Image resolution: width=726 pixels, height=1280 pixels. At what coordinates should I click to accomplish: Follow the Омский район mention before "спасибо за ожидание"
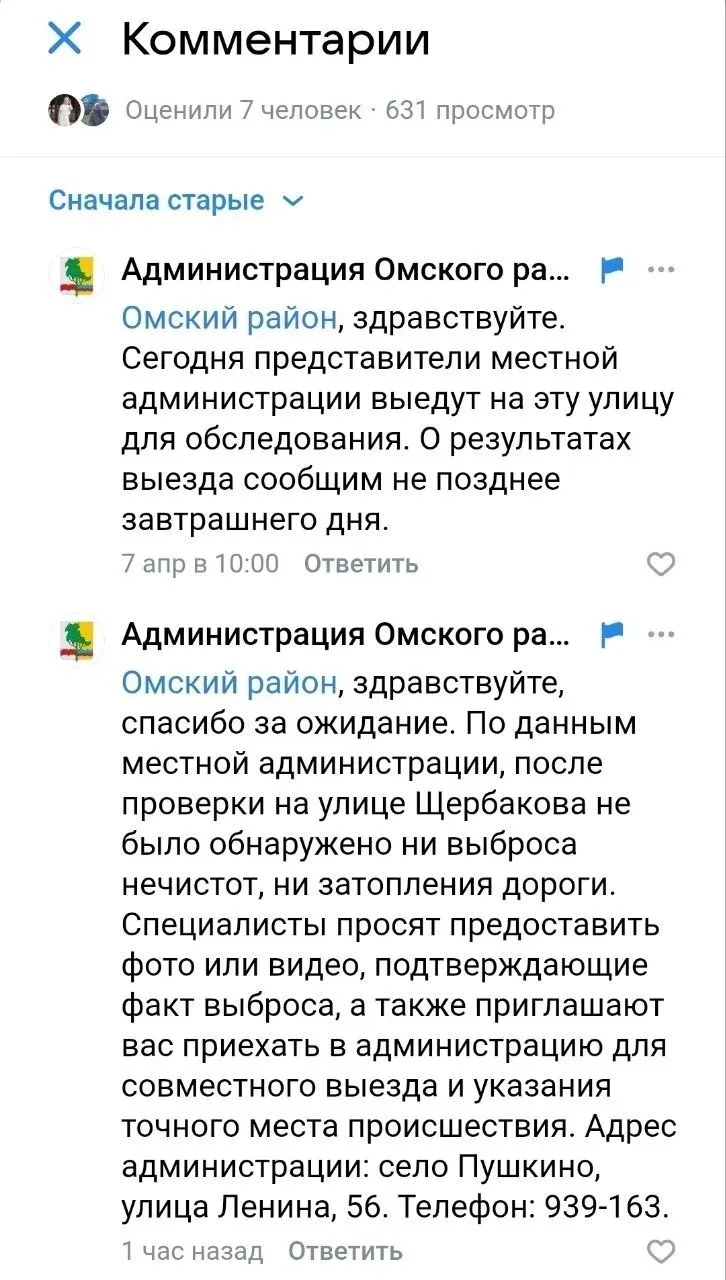click(x=229, y=682)
